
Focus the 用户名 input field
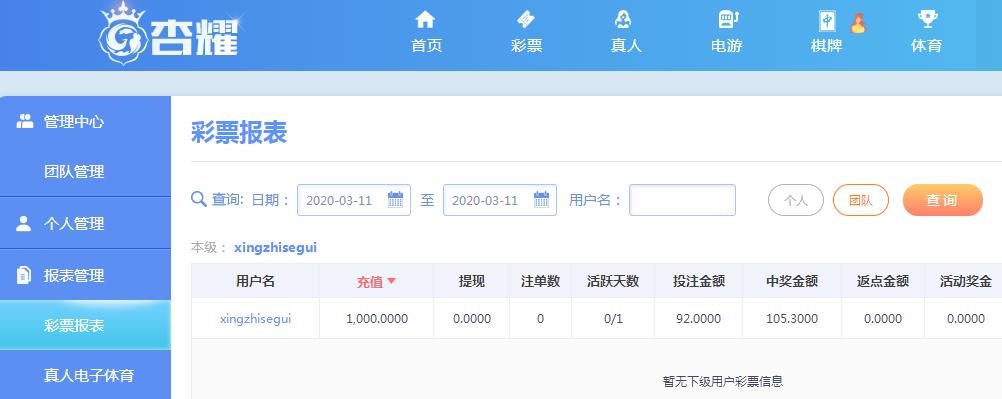tap(682, 200)
